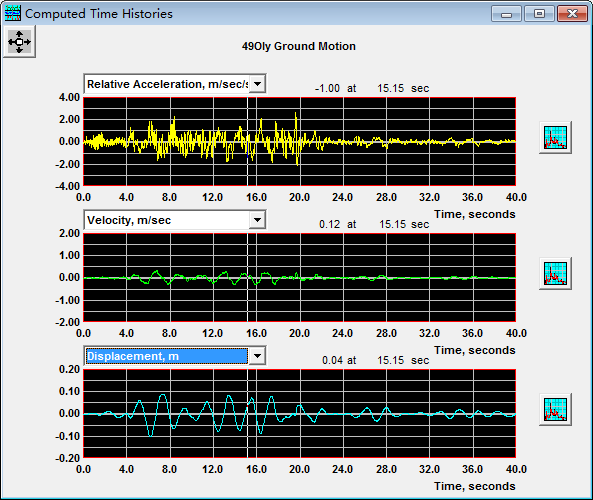The image size is (593, 500).
Task: Open spectrum icon beside displacement plot
Action: tap(555, 409)
